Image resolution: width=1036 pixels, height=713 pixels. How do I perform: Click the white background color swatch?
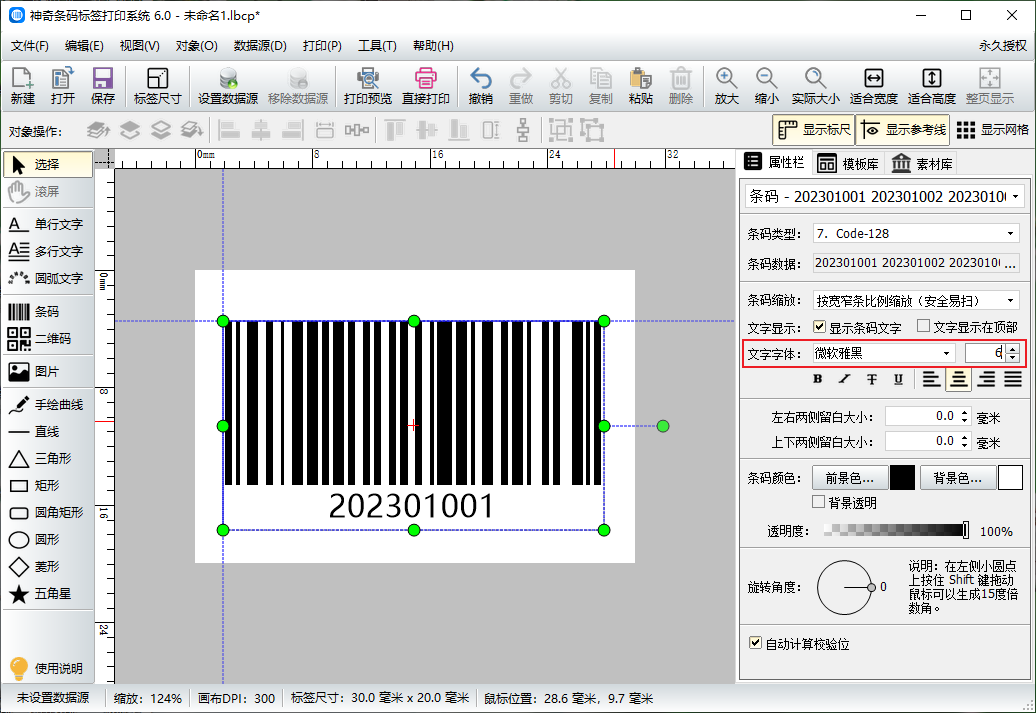pos(1010,478)
